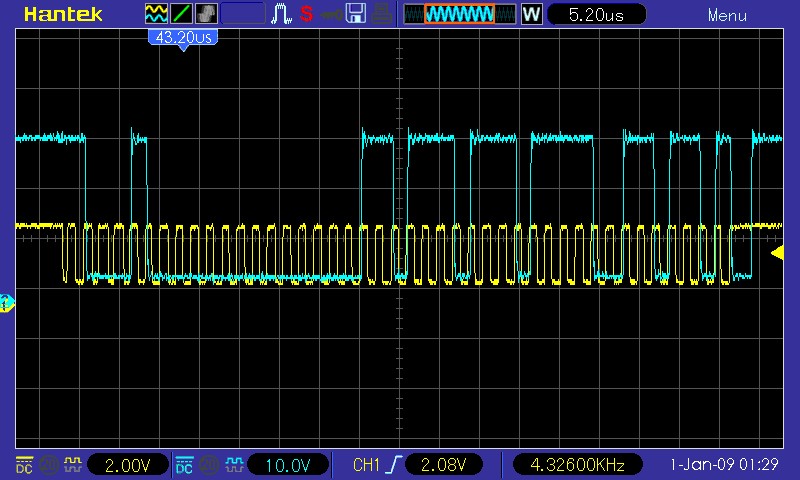
Task: Toggle CH1 yellow DC coupling indicator
Action: point(24,465)
